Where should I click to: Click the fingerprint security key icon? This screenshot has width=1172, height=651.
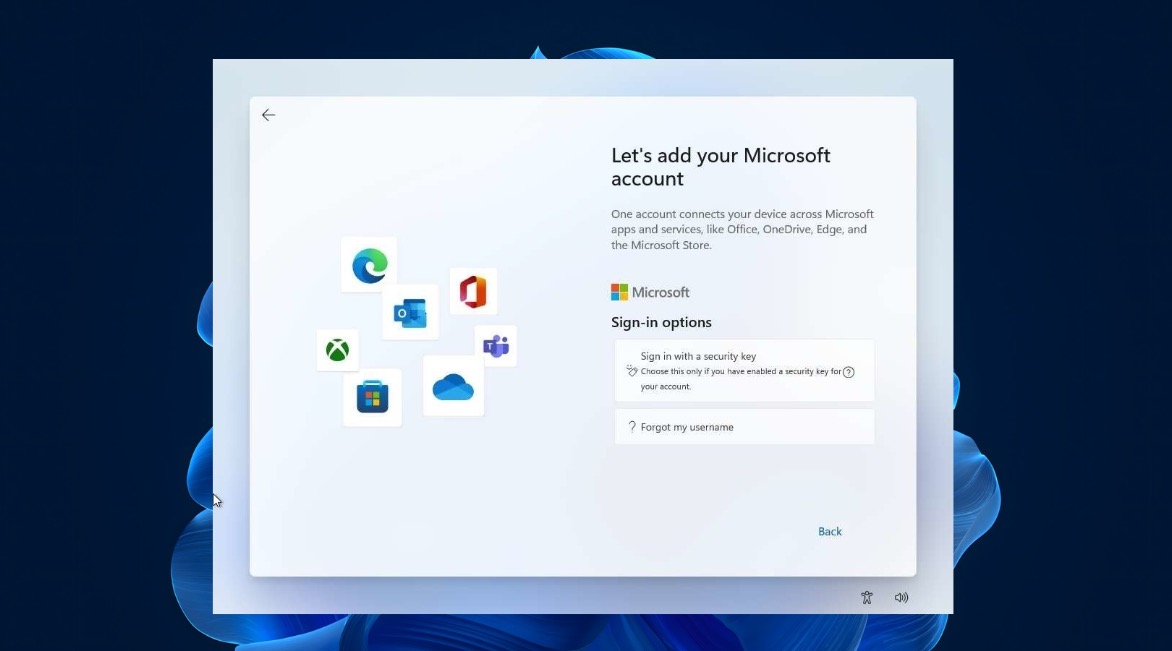[631, 371]
